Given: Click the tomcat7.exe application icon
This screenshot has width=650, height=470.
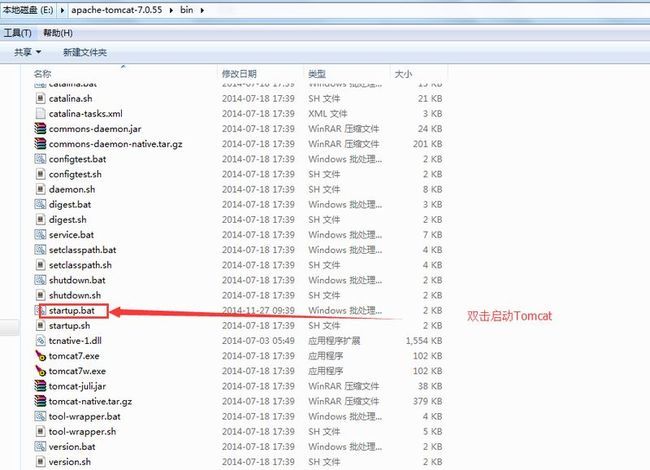Looking at the screenshot, I should click(x=40, y=356).
